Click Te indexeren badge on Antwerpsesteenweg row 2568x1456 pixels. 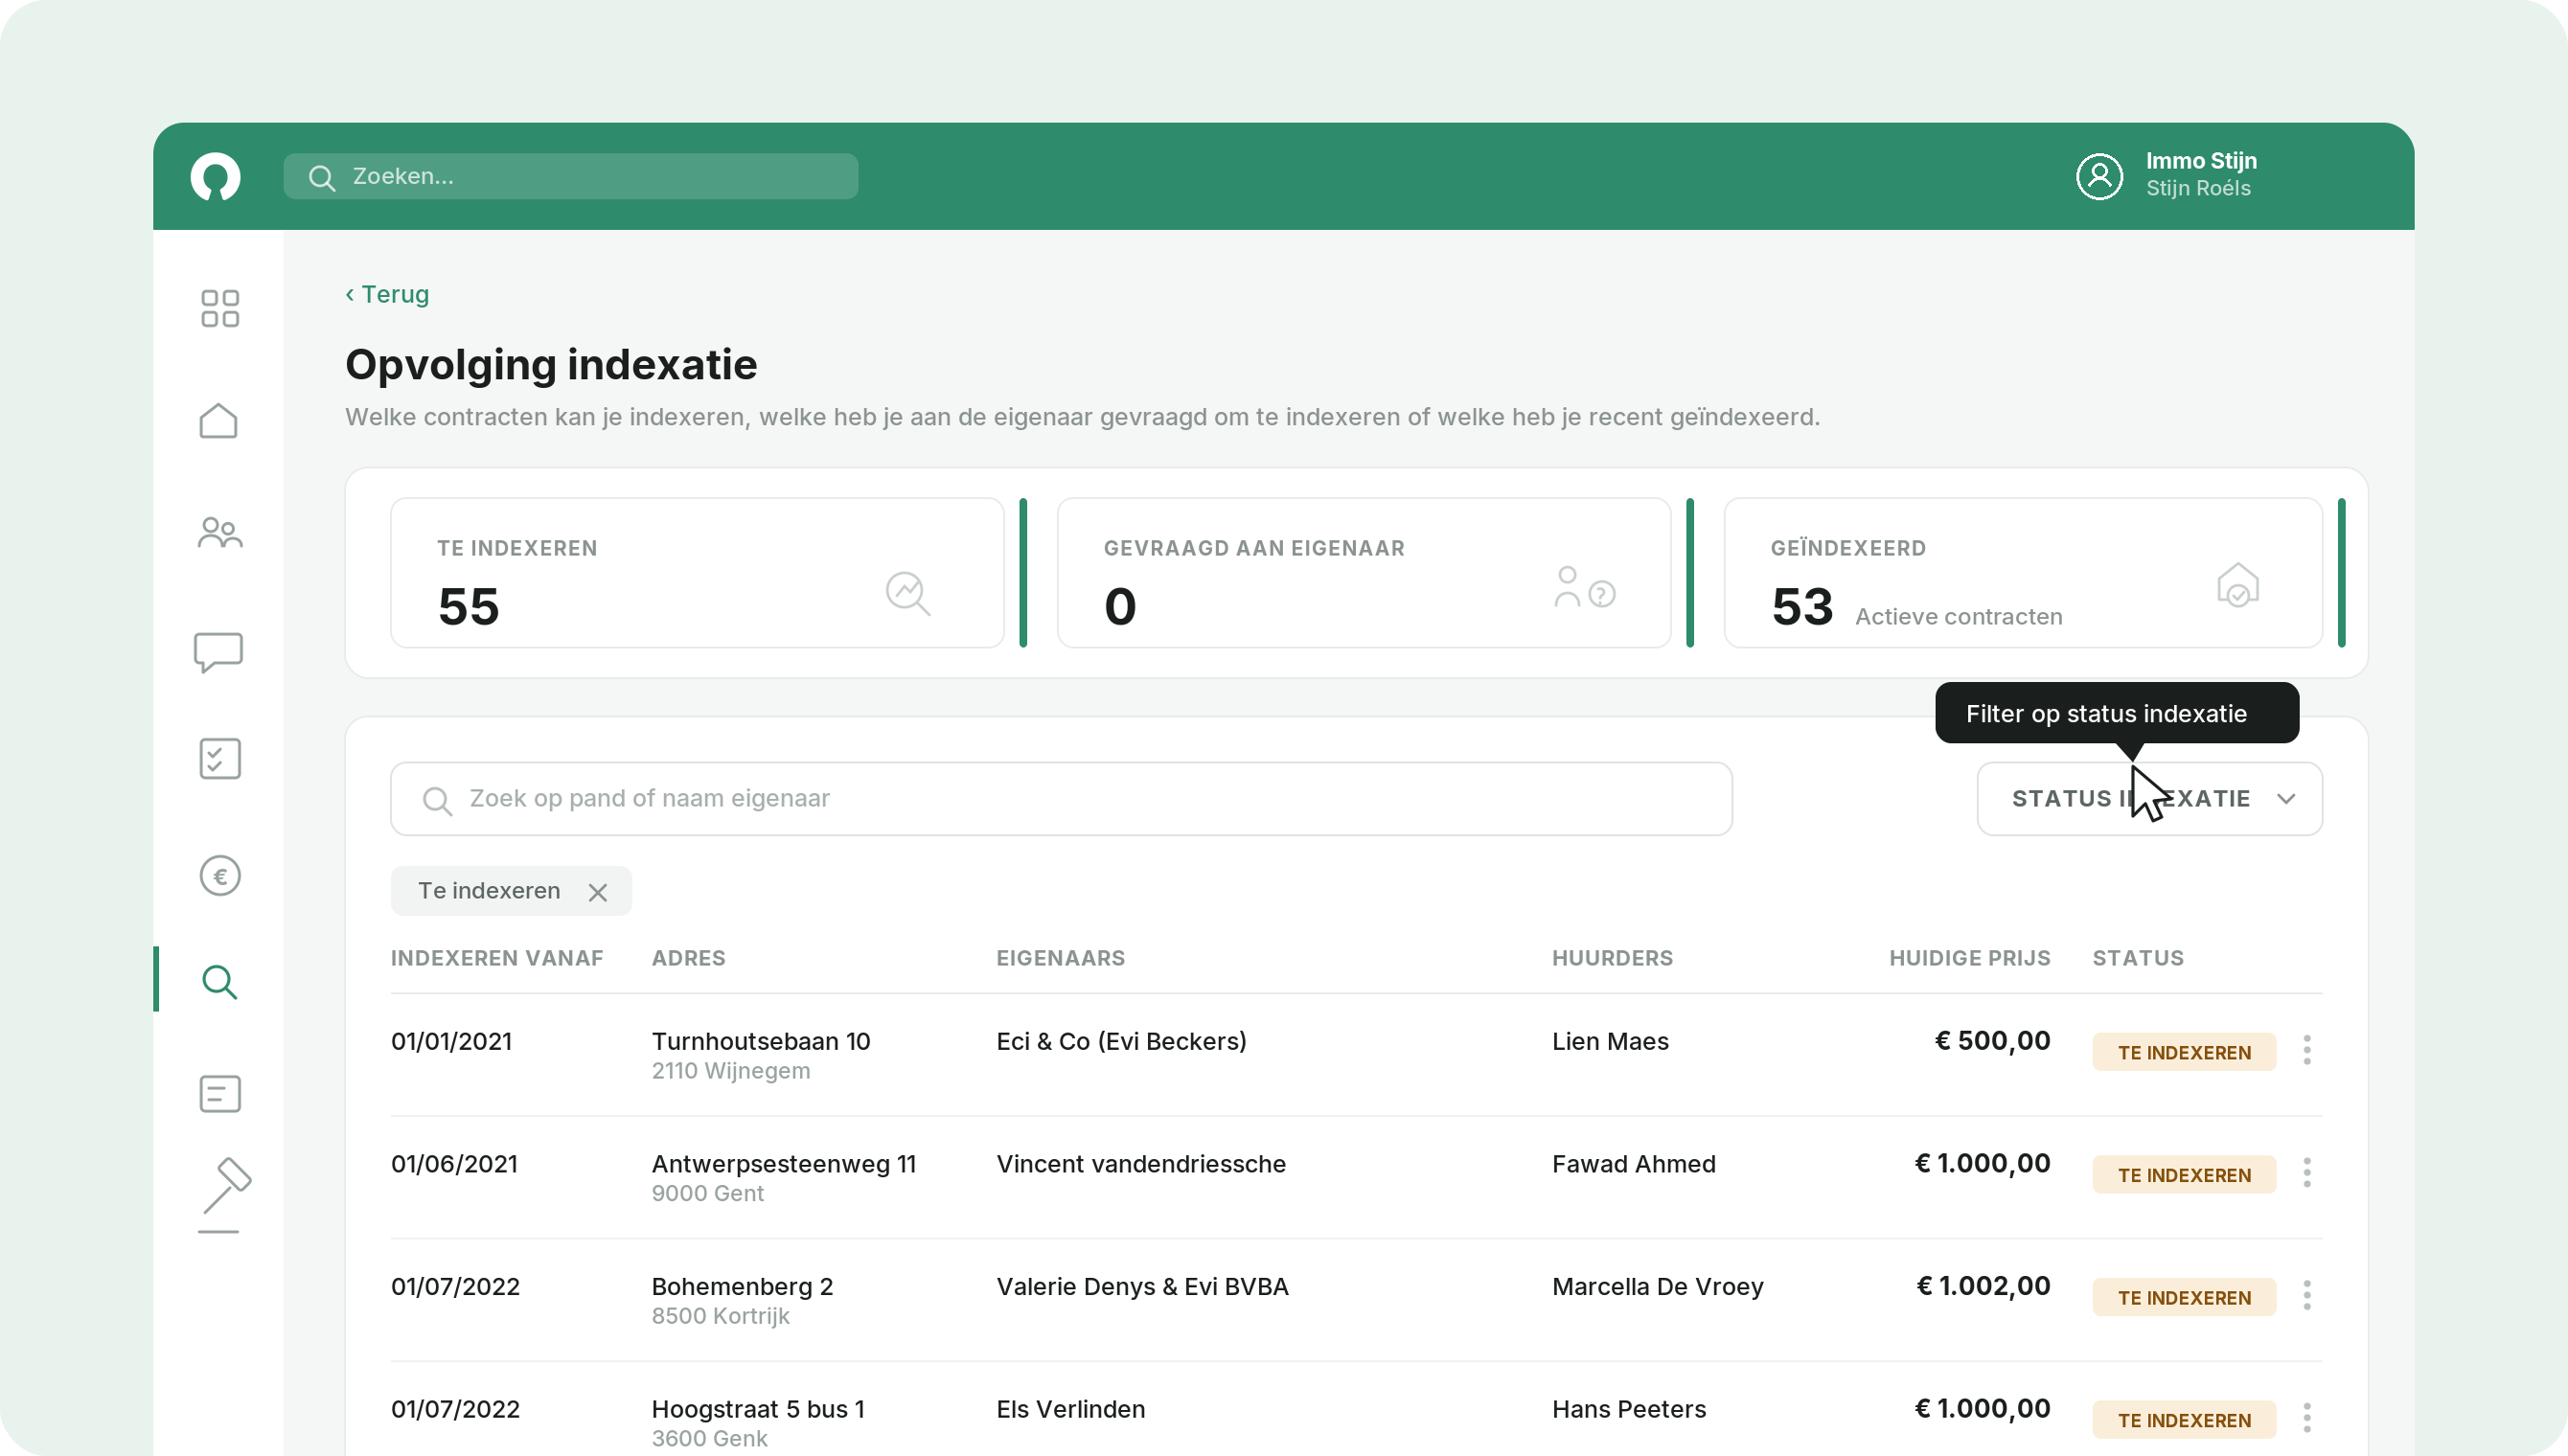pos(2184,1175)
